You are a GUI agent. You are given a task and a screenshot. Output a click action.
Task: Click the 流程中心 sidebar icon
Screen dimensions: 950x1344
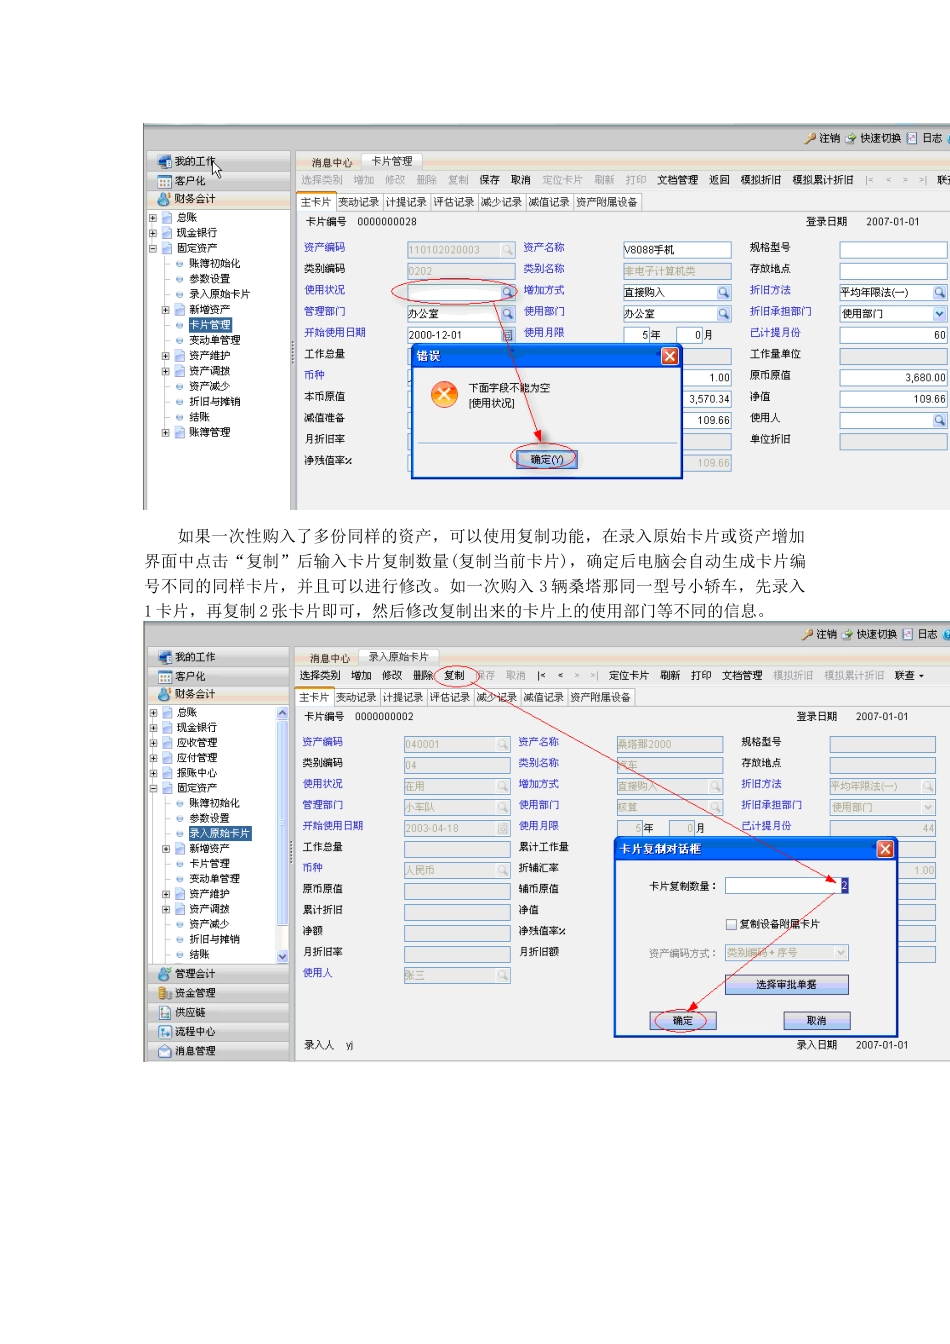165,1031
